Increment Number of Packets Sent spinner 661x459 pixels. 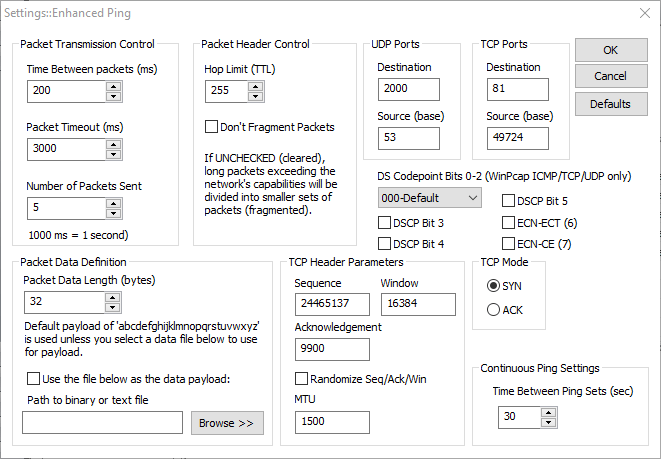click(x=113, y=204)
